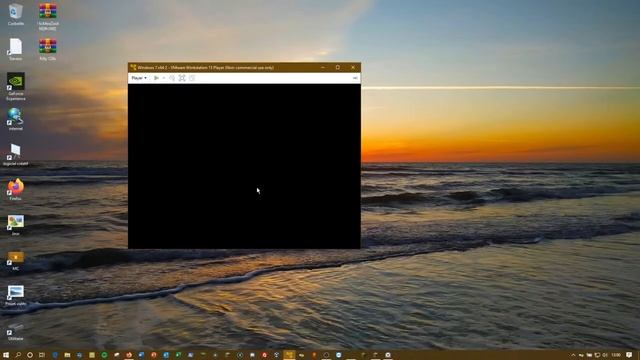
Task: Open the Windows Start menu
Action: pos(6,355)
